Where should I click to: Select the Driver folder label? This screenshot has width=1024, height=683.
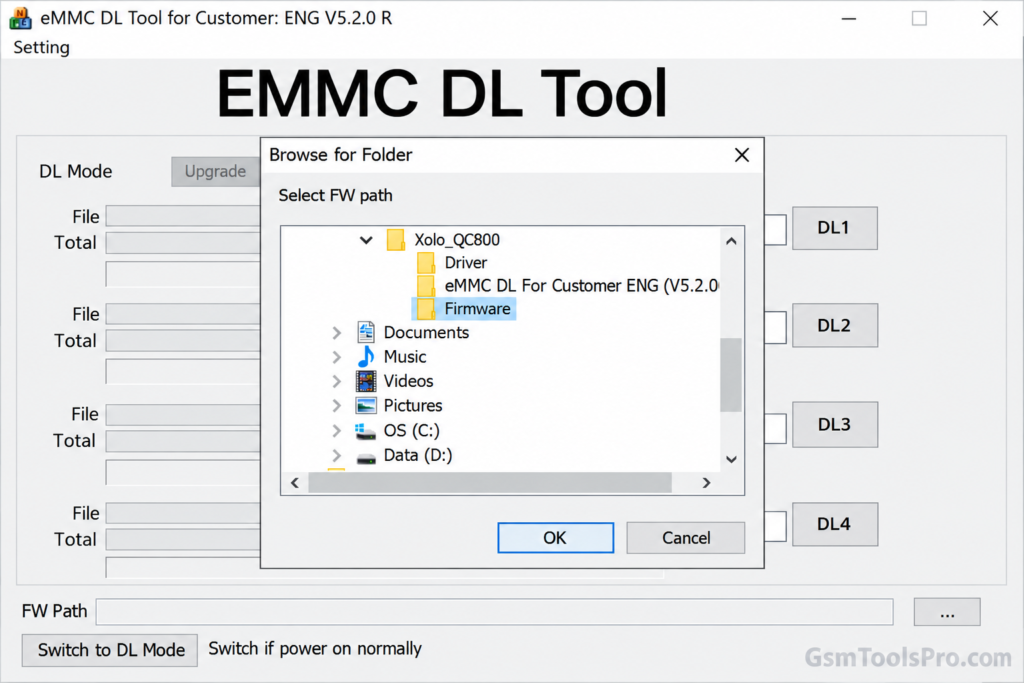tap(466, 262)
